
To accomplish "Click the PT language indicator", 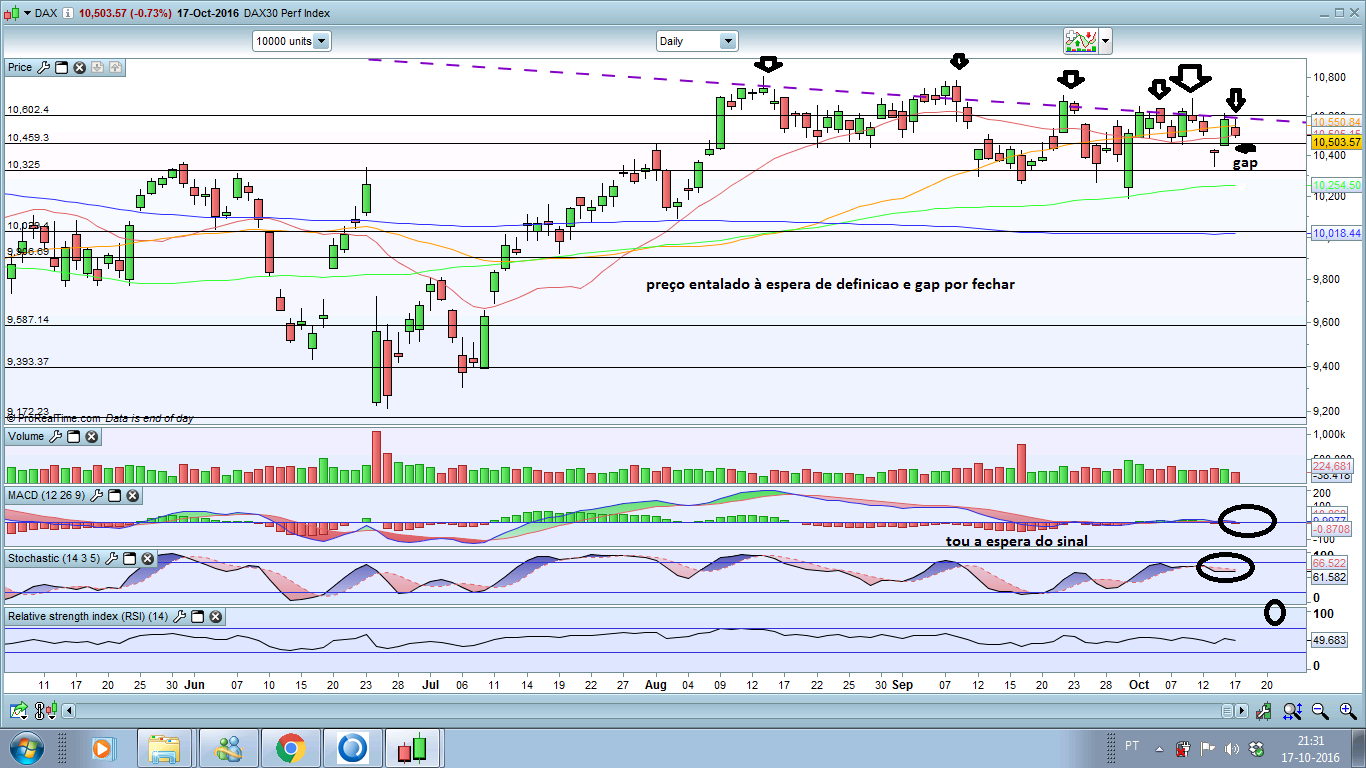I will click(1132, 746).
